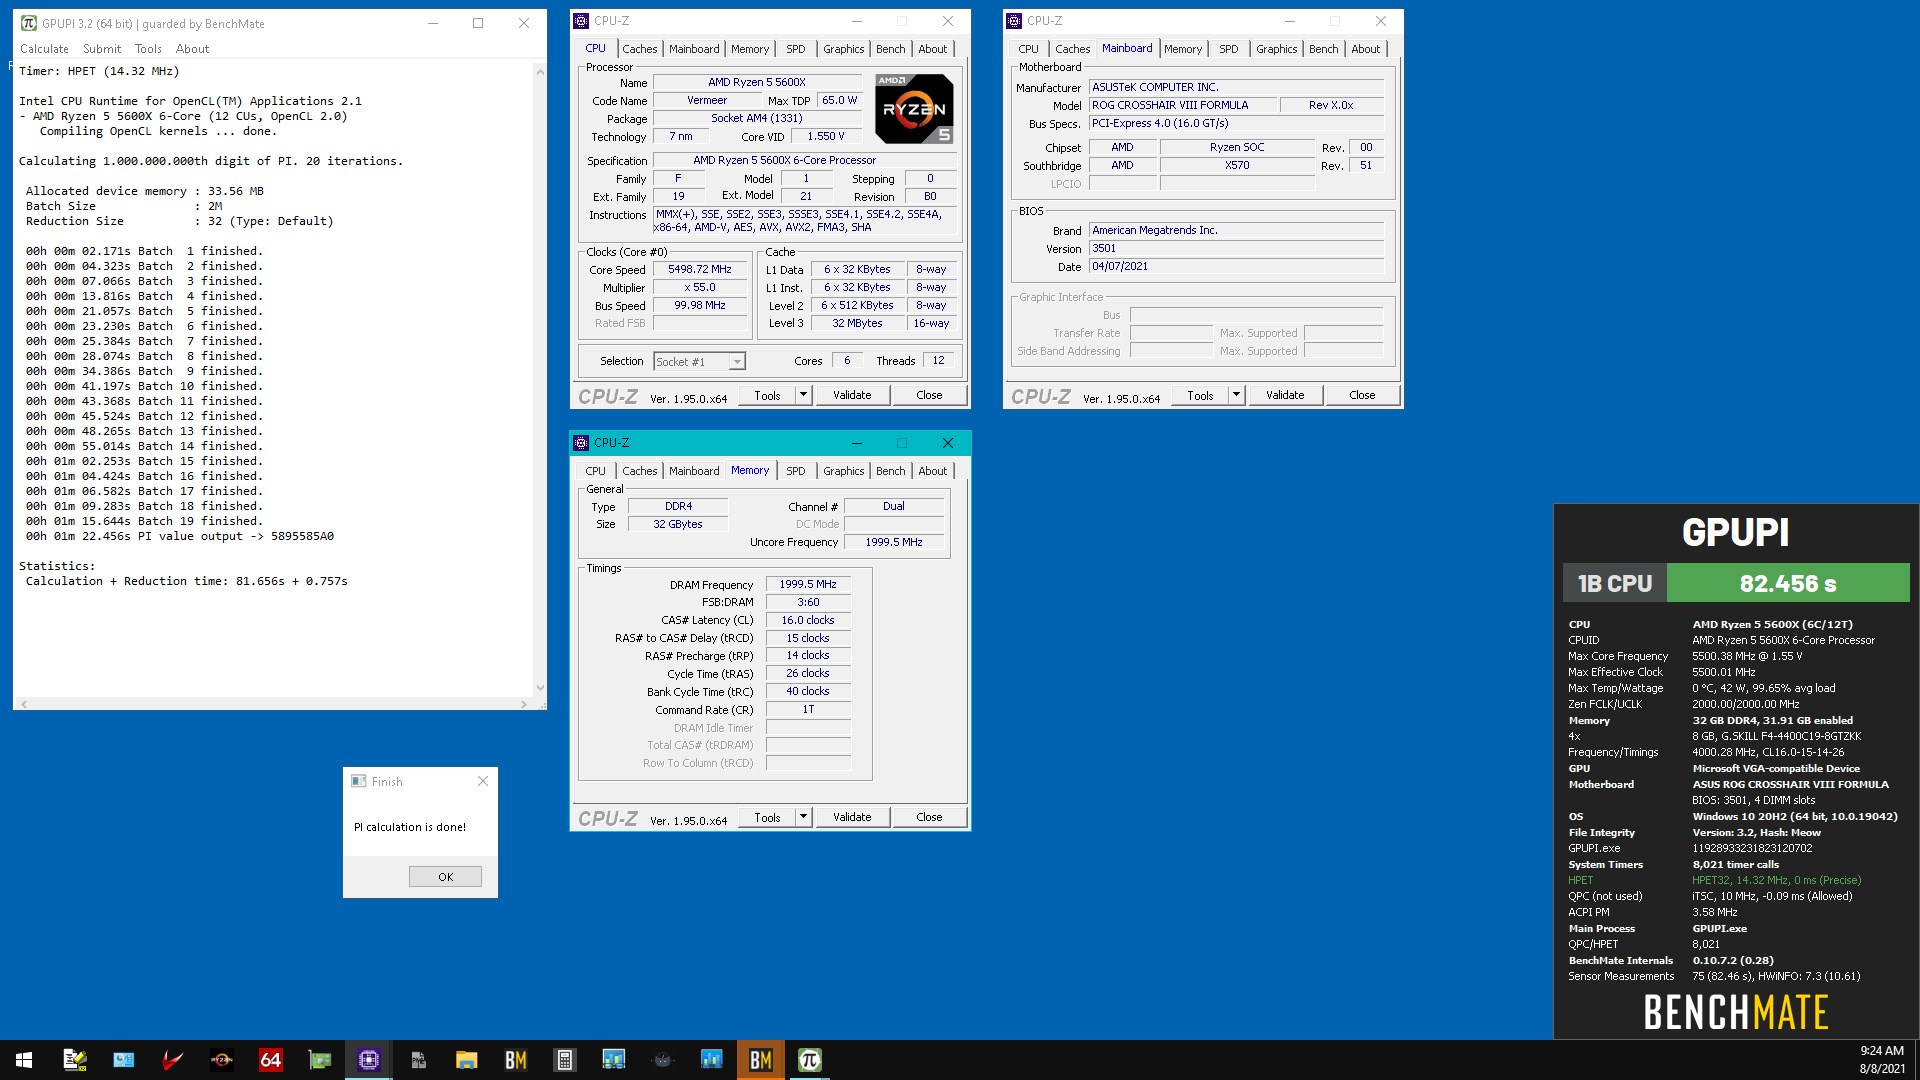Click Validate in the top-left CPU-Z window
Viewport: 1920px width, 1080px height.
852,395
